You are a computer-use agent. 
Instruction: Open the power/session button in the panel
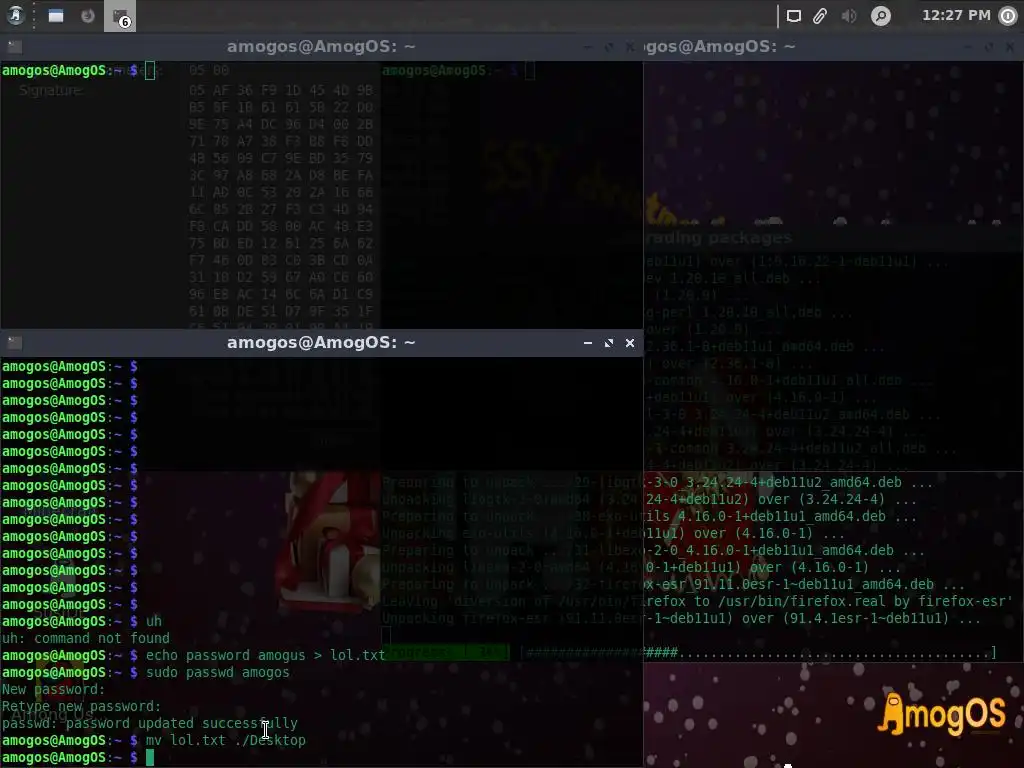[x=1008, y=16]
